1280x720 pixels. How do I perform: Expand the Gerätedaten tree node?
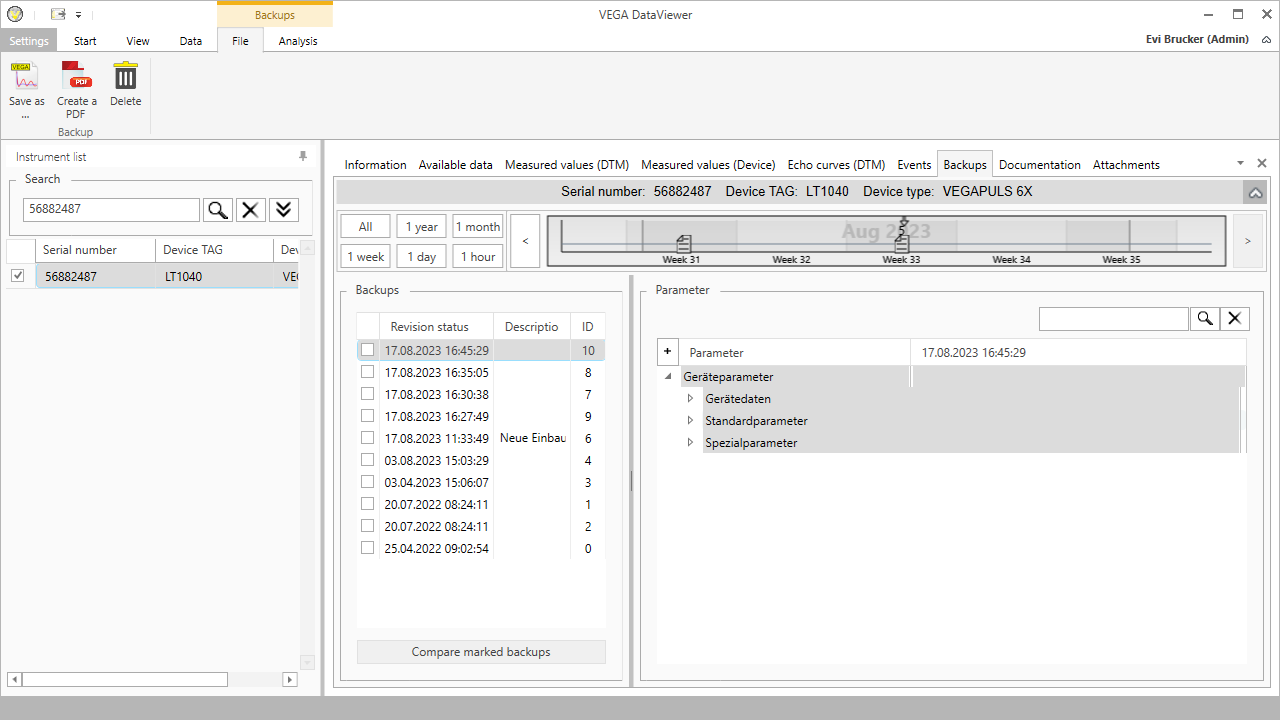(x=690, y=398)
